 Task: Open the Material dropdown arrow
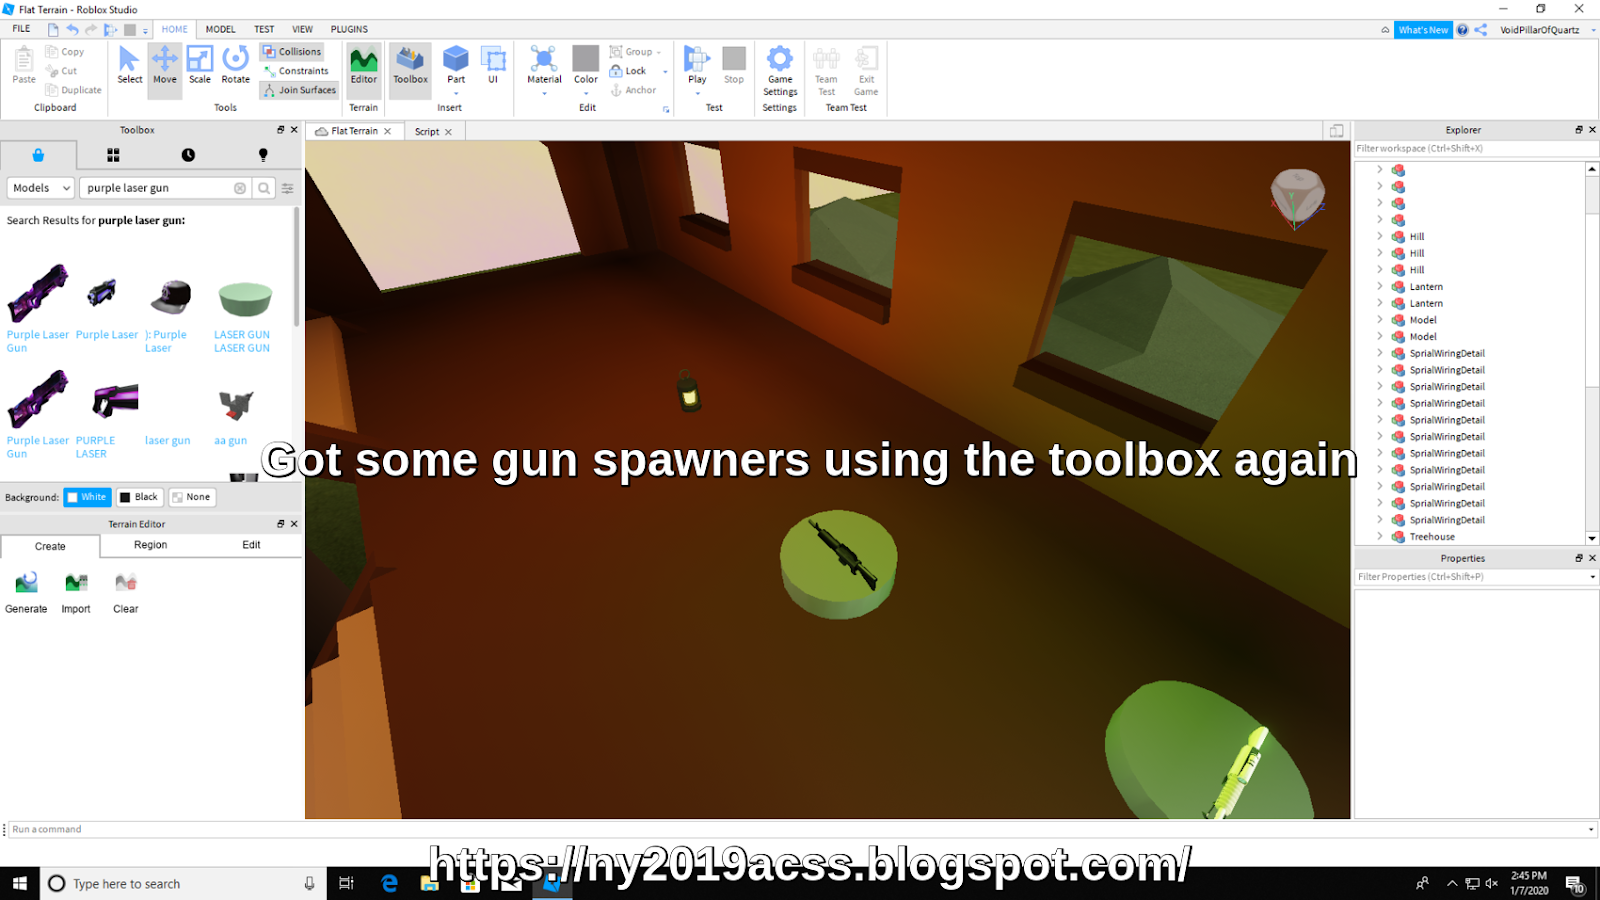tap(544, 93)
